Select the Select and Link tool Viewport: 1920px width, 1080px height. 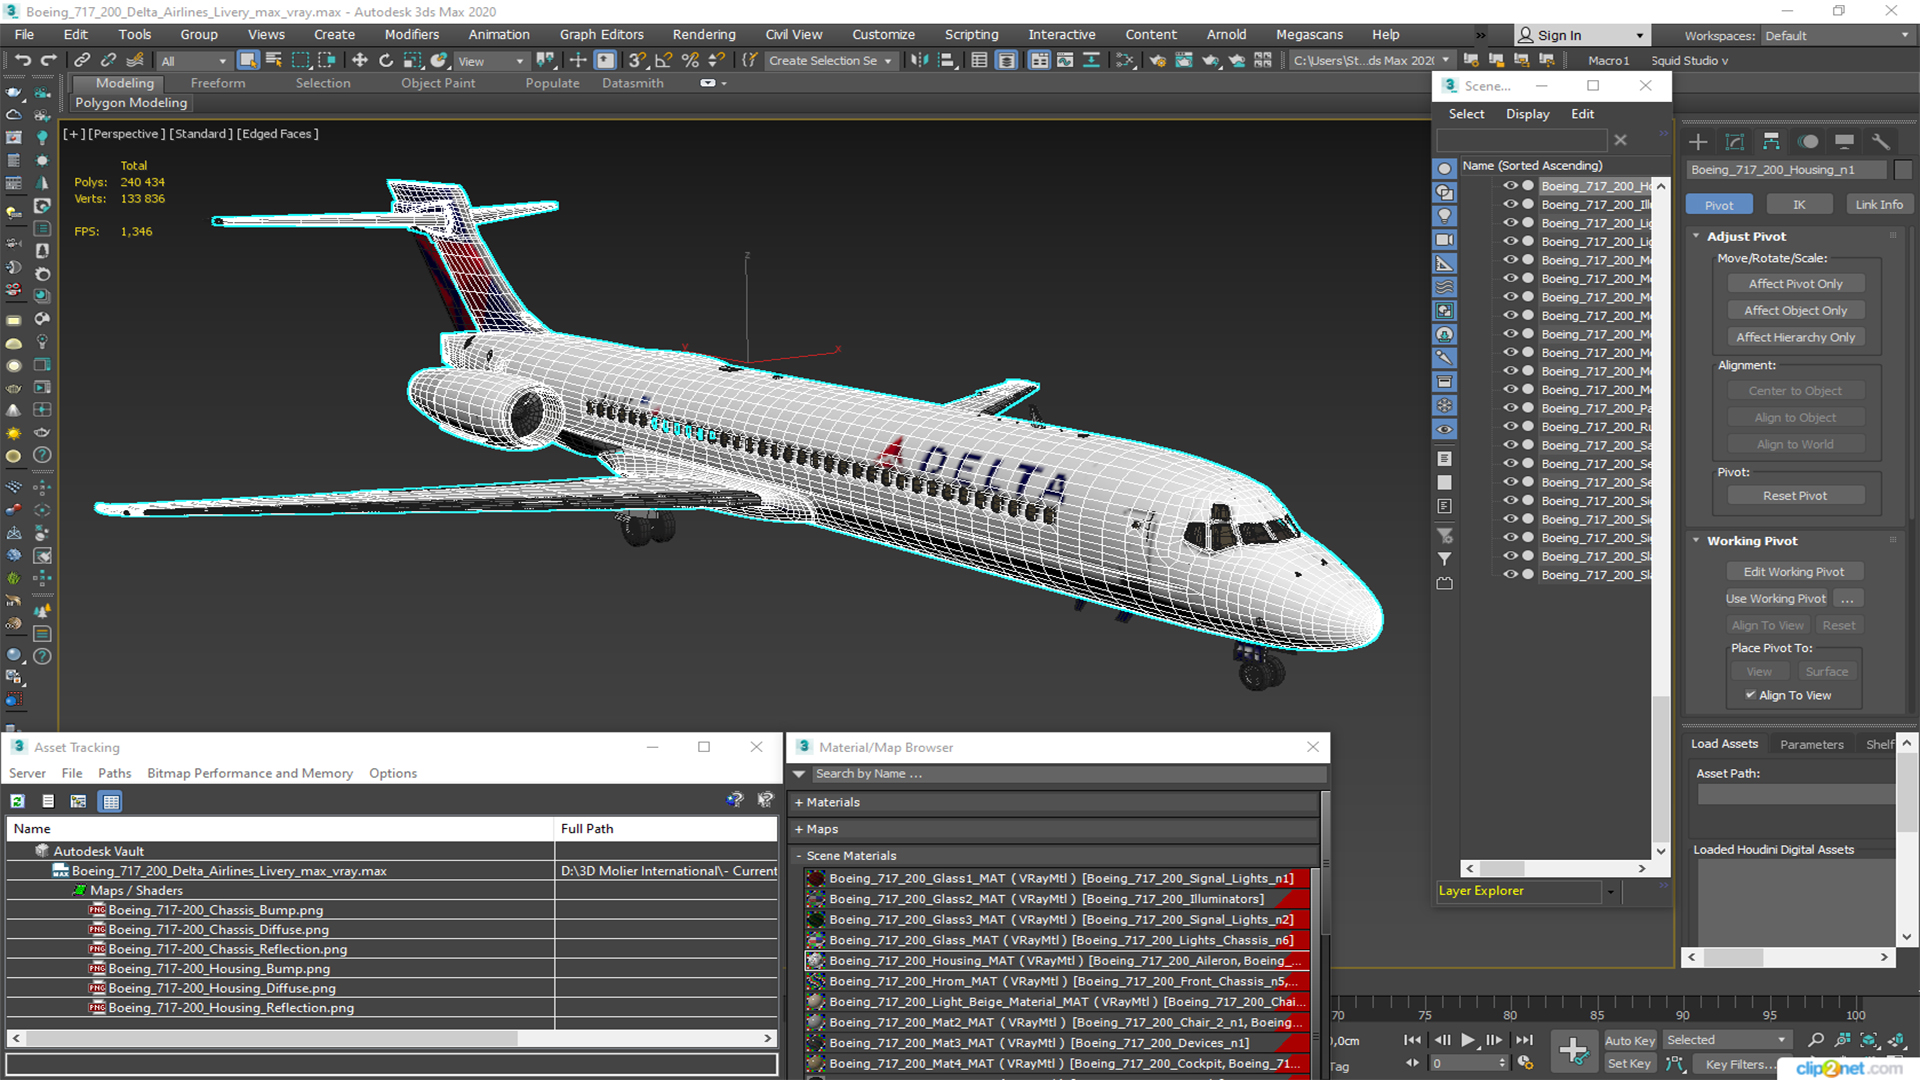tap(83, 60)
